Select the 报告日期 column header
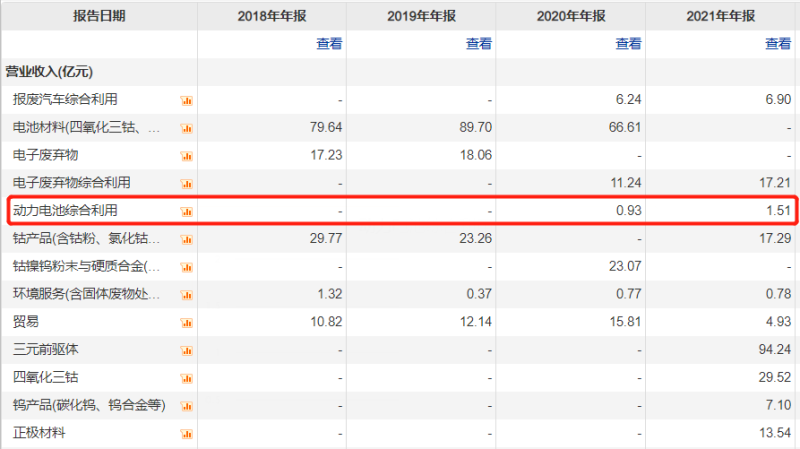 (99, 16)
